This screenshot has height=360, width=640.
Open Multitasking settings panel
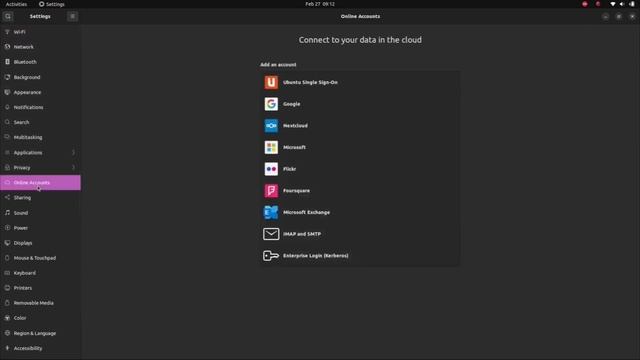(x=40, y=138)
